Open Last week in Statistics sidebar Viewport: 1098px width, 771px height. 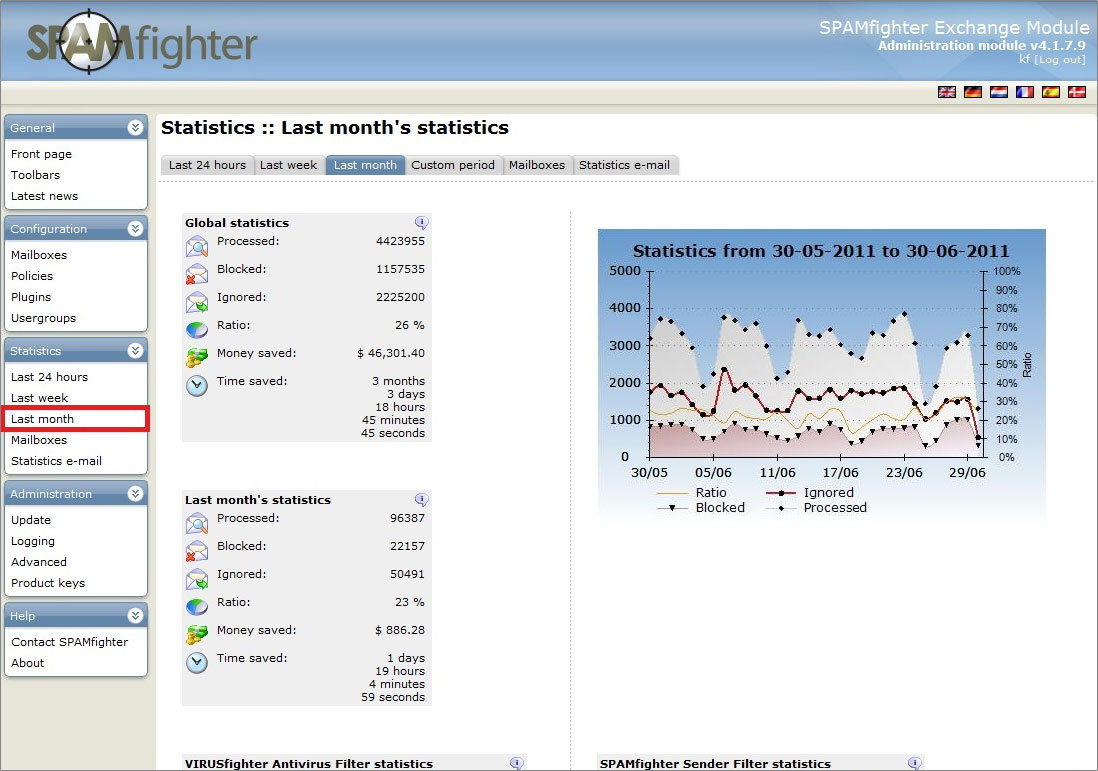pos(40,398)
